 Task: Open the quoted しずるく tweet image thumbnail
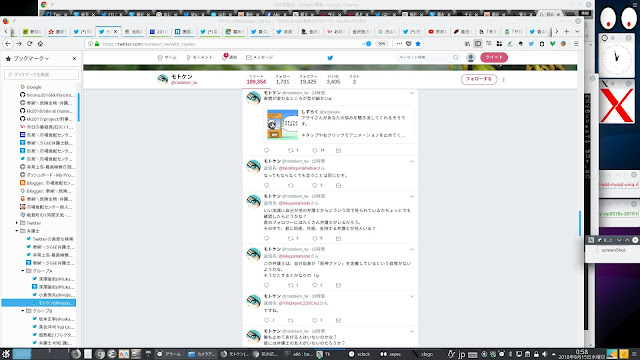coord(282,124)
